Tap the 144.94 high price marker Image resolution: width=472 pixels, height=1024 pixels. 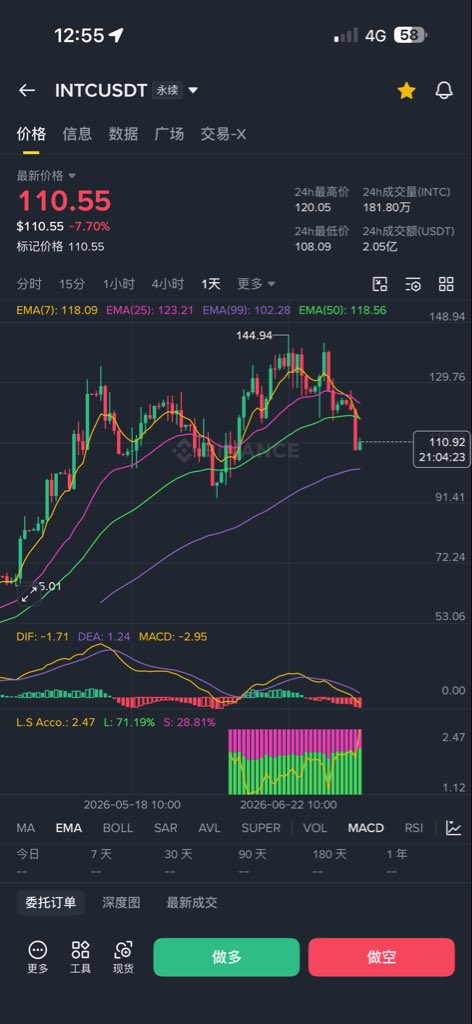tap(254, 336)
